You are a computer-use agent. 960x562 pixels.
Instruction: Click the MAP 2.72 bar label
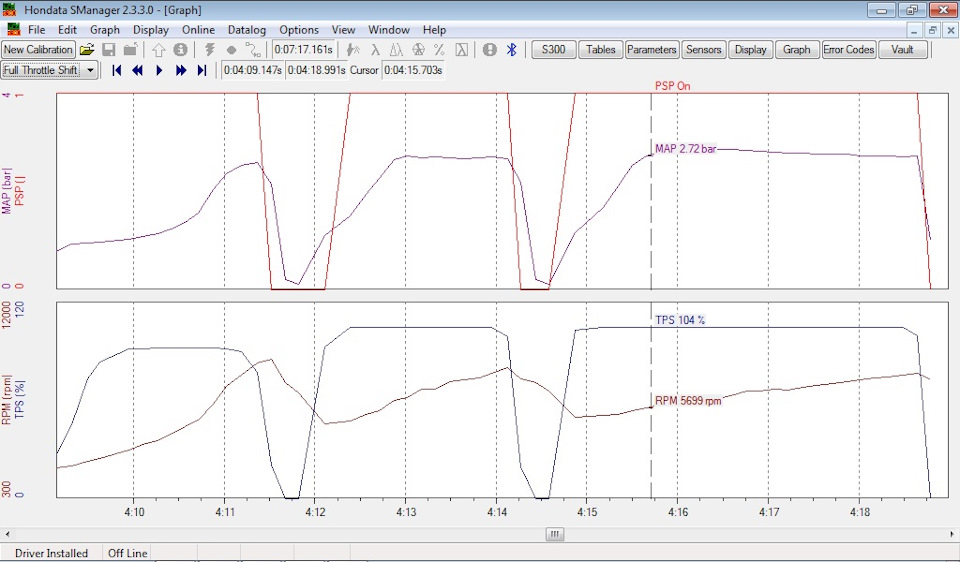click(x=686, y=149)
